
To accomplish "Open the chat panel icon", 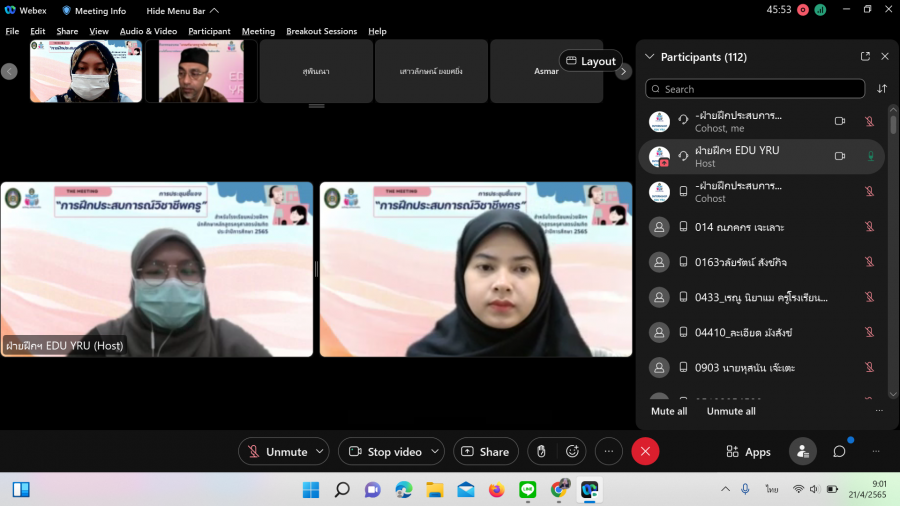I will pos(839,452).
